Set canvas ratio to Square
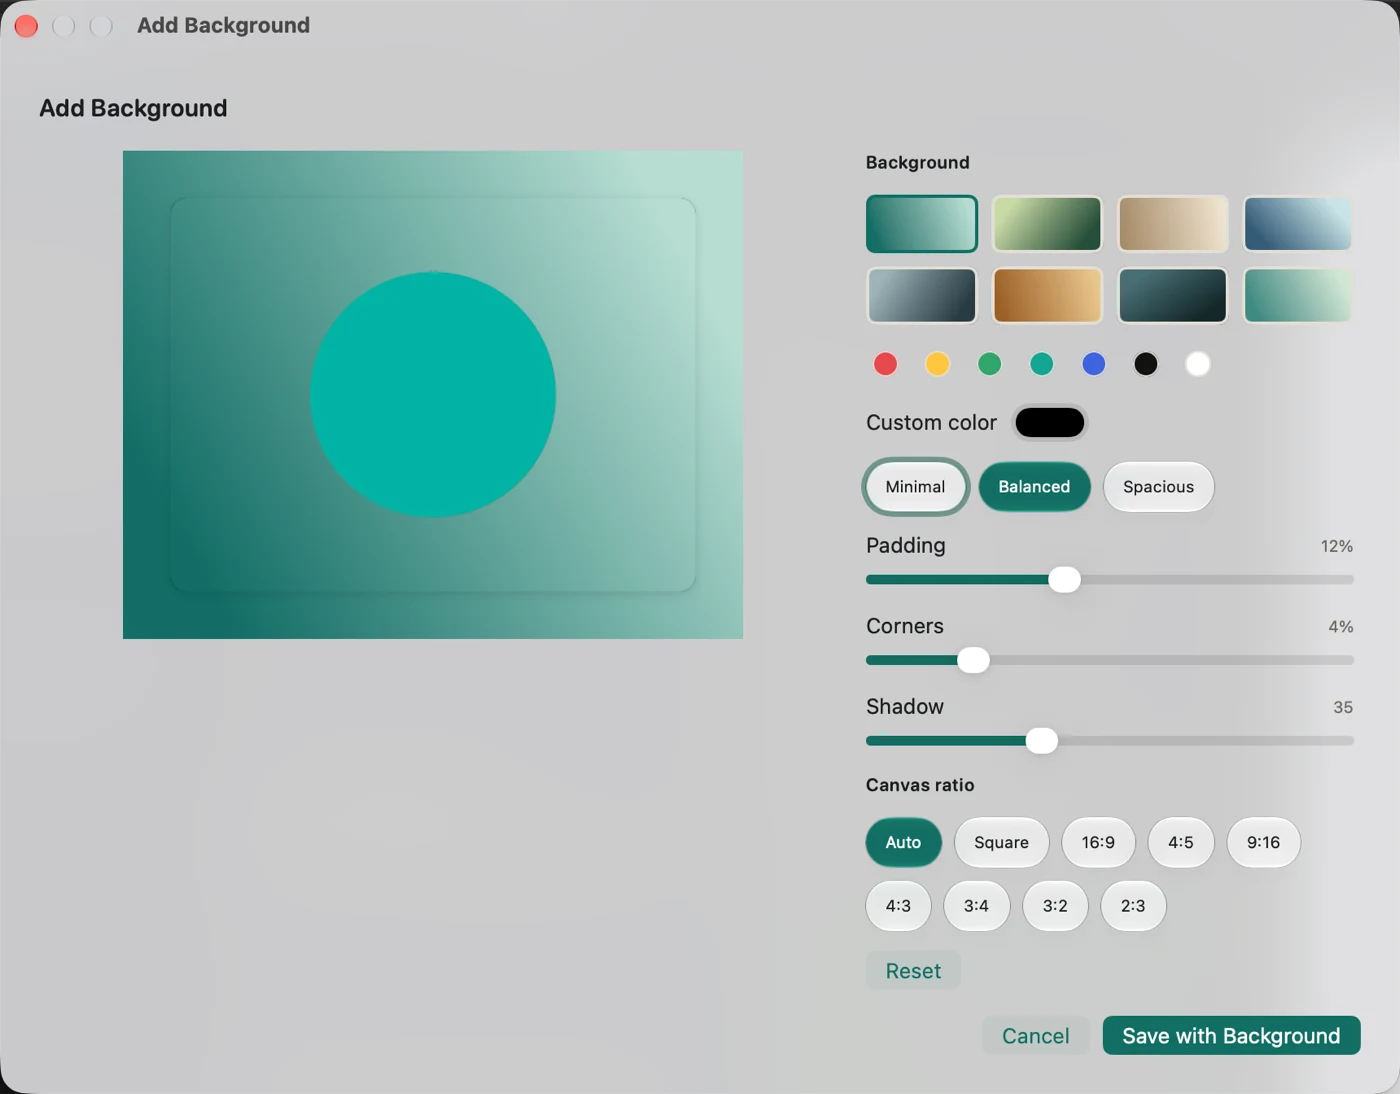Viewport: 1400px width, 1094px height. click(1001, 842)
